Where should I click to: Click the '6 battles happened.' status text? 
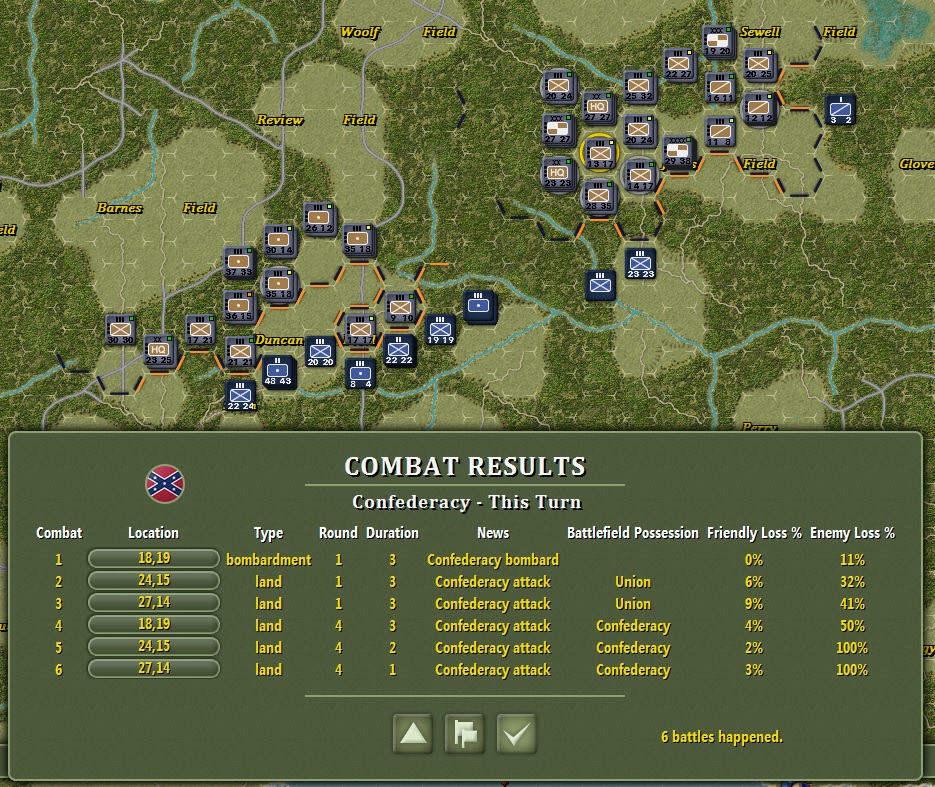(x=722, y=737)
